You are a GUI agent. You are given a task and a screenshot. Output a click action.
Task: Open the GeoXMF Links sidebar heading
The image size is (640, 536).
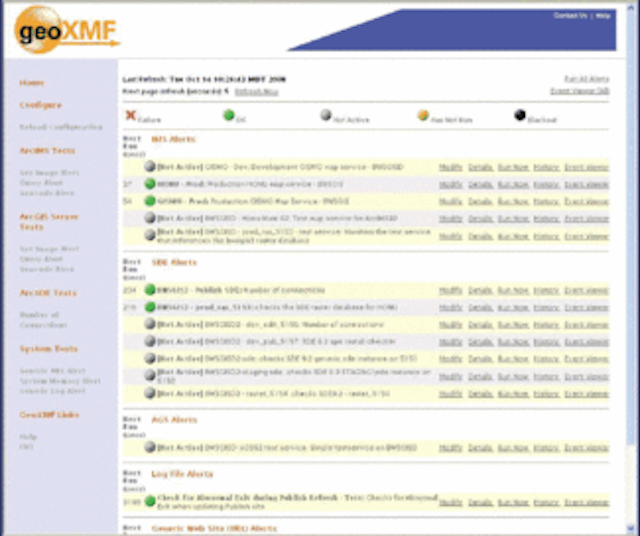pyautogui.click(x=49, y=415)
